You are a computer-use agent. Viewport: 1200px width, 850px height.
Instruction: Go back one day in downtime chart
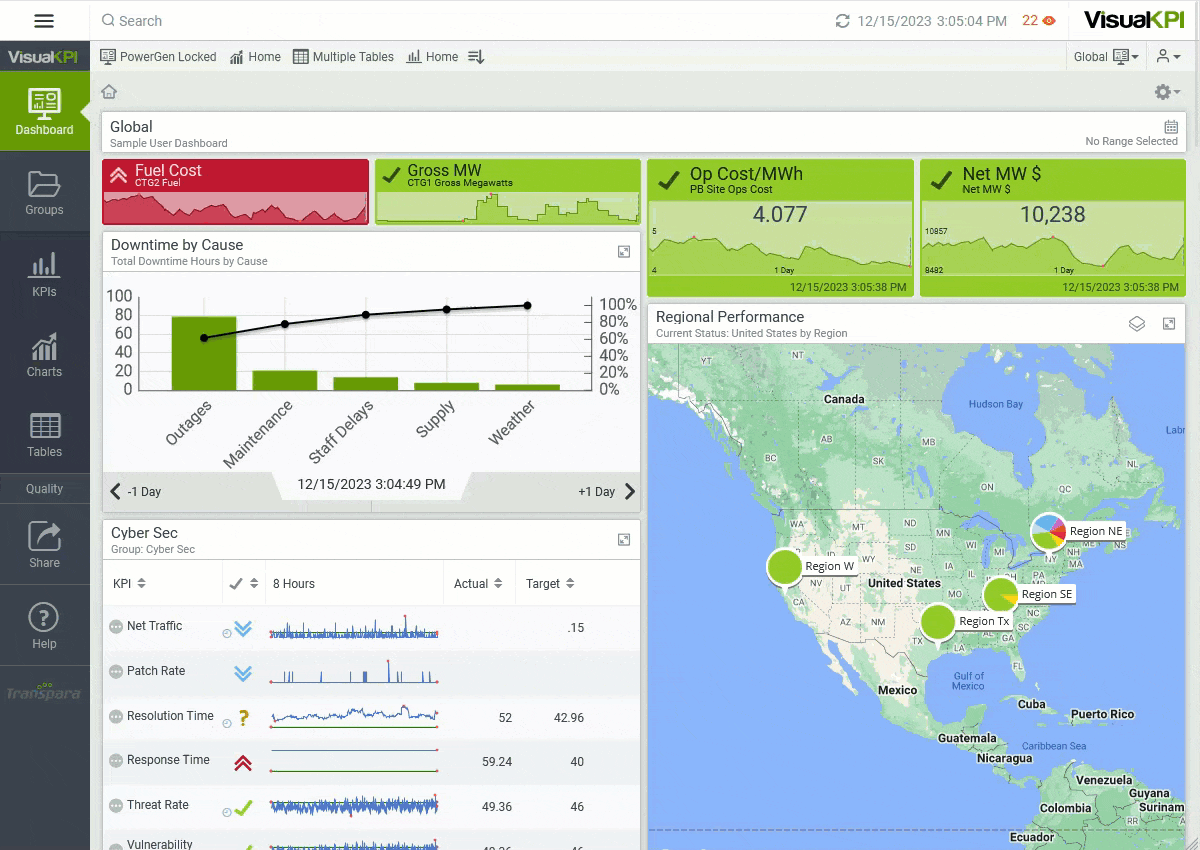pyautogui.click(x=136, y=492)
